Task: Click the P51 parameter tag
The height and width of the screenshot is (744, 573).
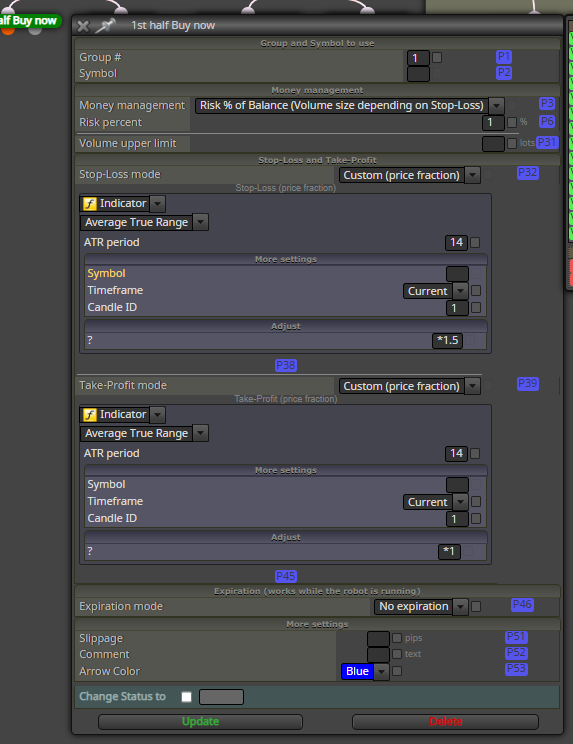Action: point(517,637)
